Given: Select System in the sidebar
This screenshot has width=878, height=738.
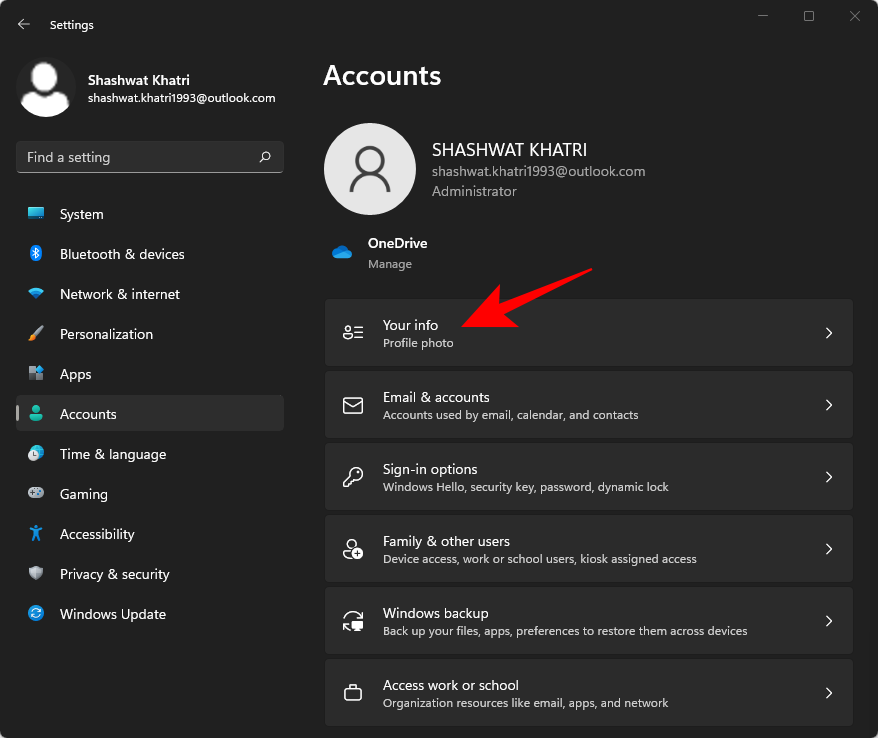Looking at the screenshot, I should [x=80, y=214].
